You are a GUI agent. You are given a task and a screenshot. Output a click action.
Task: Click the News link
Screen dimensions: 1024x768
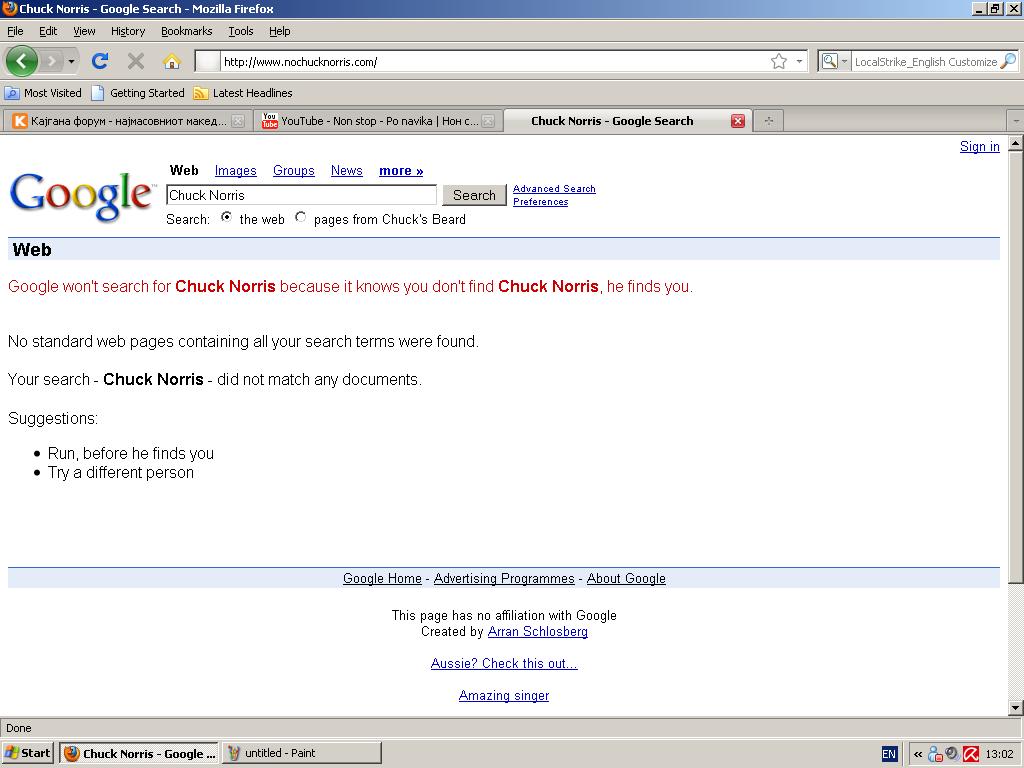coord(347,170)
